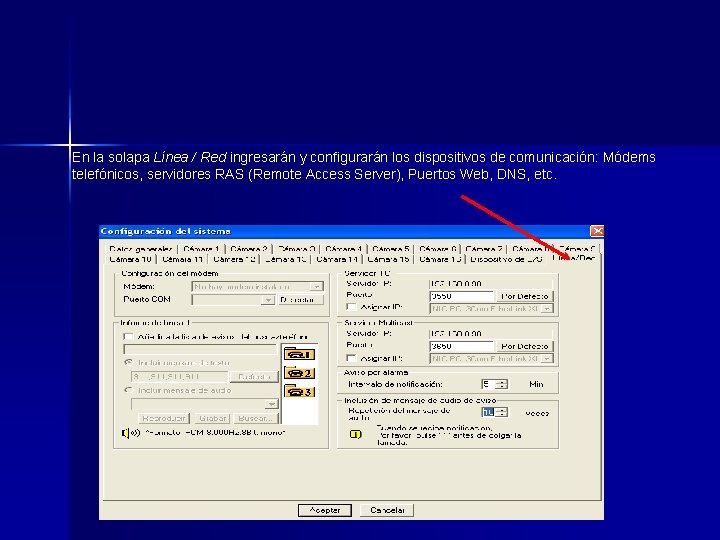Open the Servidor TC network adapter dropdown
The image size is (720, 540).
(546, 309)
